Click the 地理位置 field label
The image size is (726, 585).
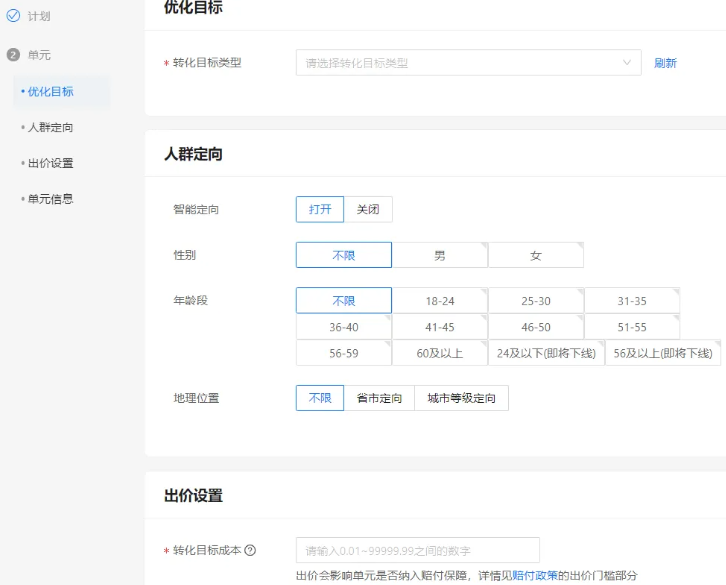tap(196, 398)
